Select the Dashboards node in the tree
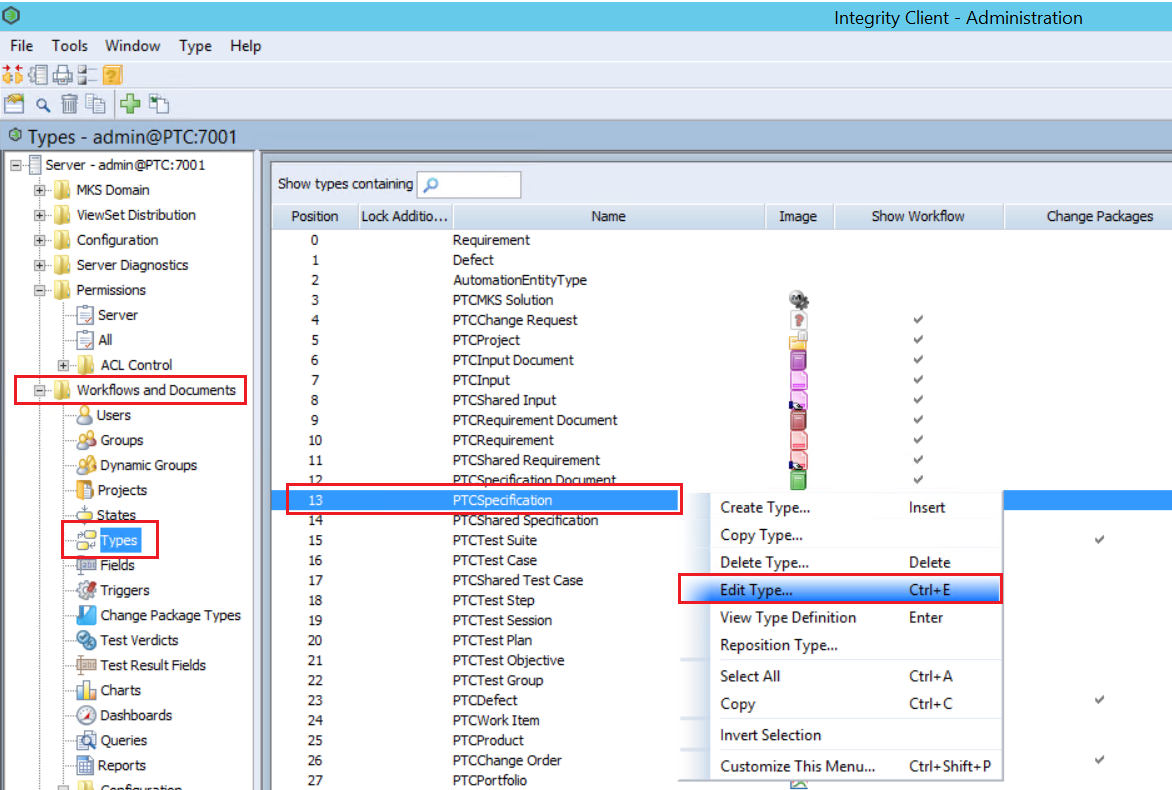This screenshot has height=790, width=1172. [x=136, y=715]
